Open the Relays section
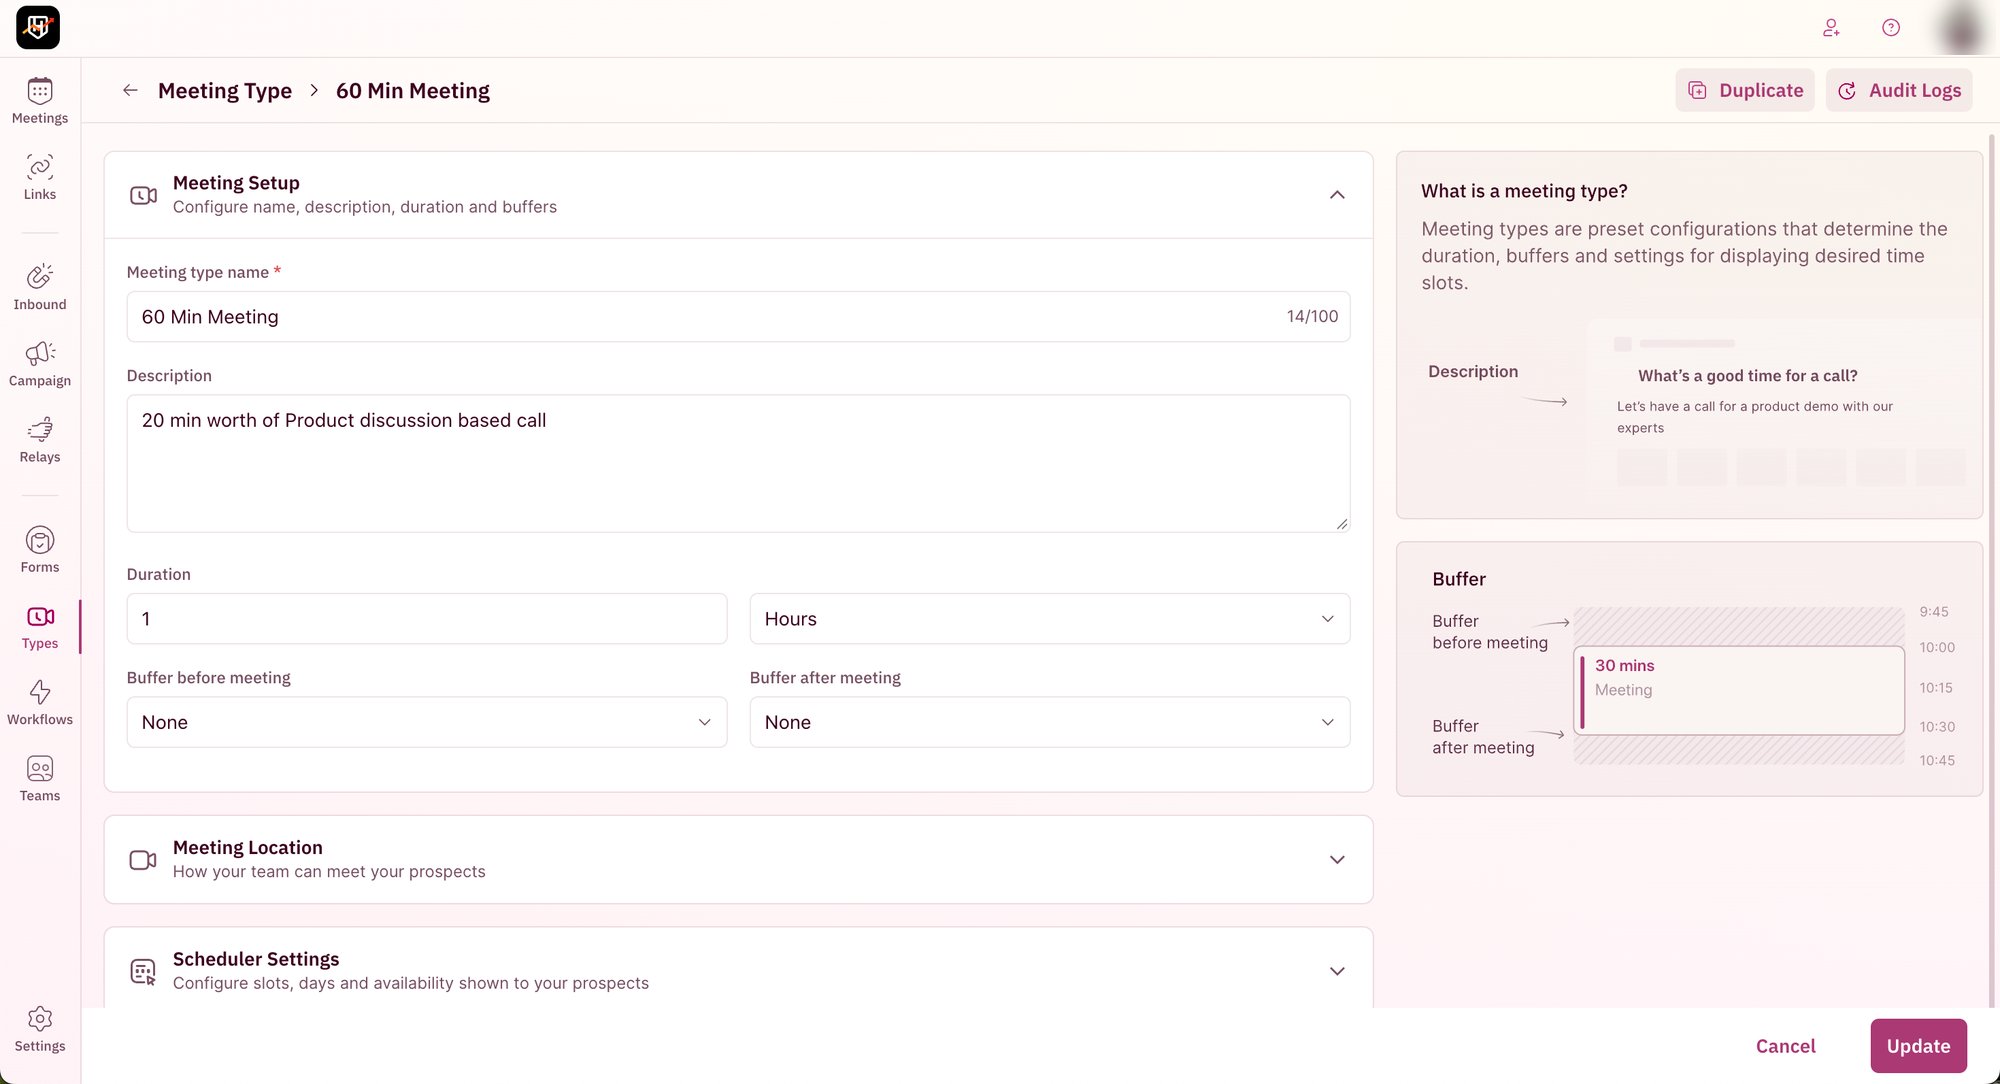 [x=40, y=440]
